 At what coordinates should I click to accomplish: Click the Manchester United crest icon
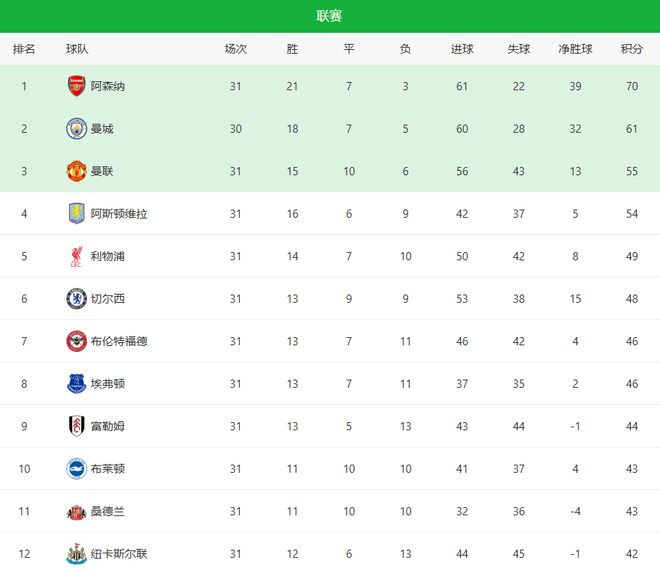point(76,171)
